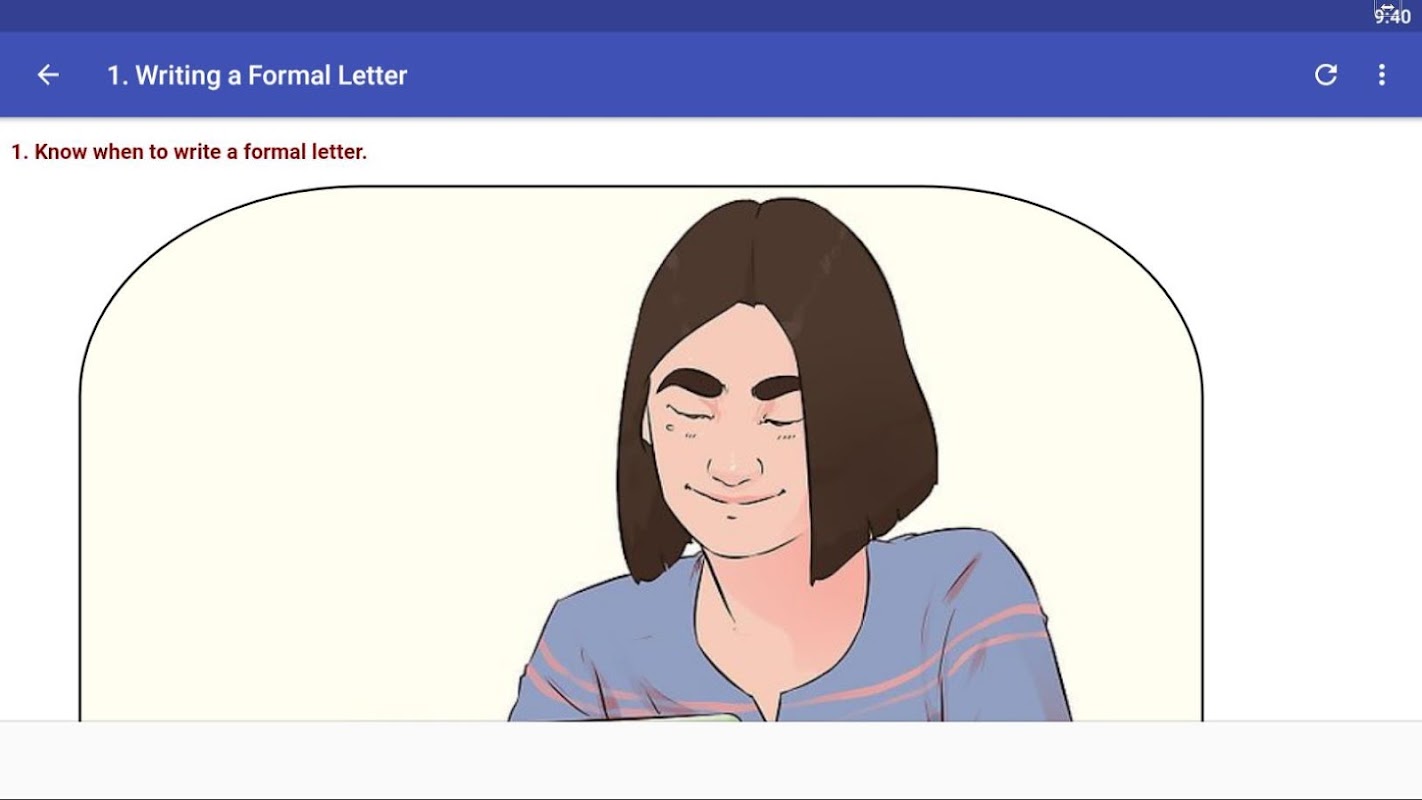This screenshot has height=800, width=1422.
Task: Tap the small status icon above the clock
Action: 1388,6
